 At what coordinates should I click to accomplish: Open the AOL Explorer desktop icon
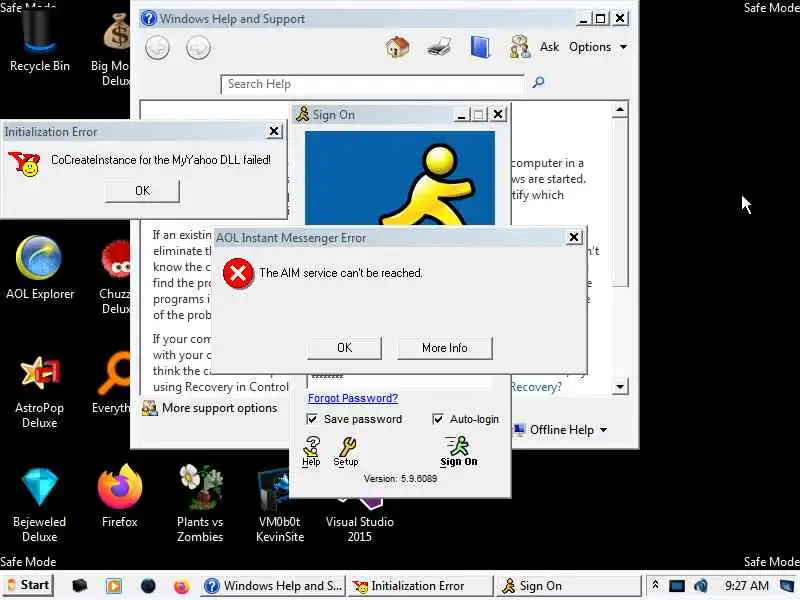39,268
